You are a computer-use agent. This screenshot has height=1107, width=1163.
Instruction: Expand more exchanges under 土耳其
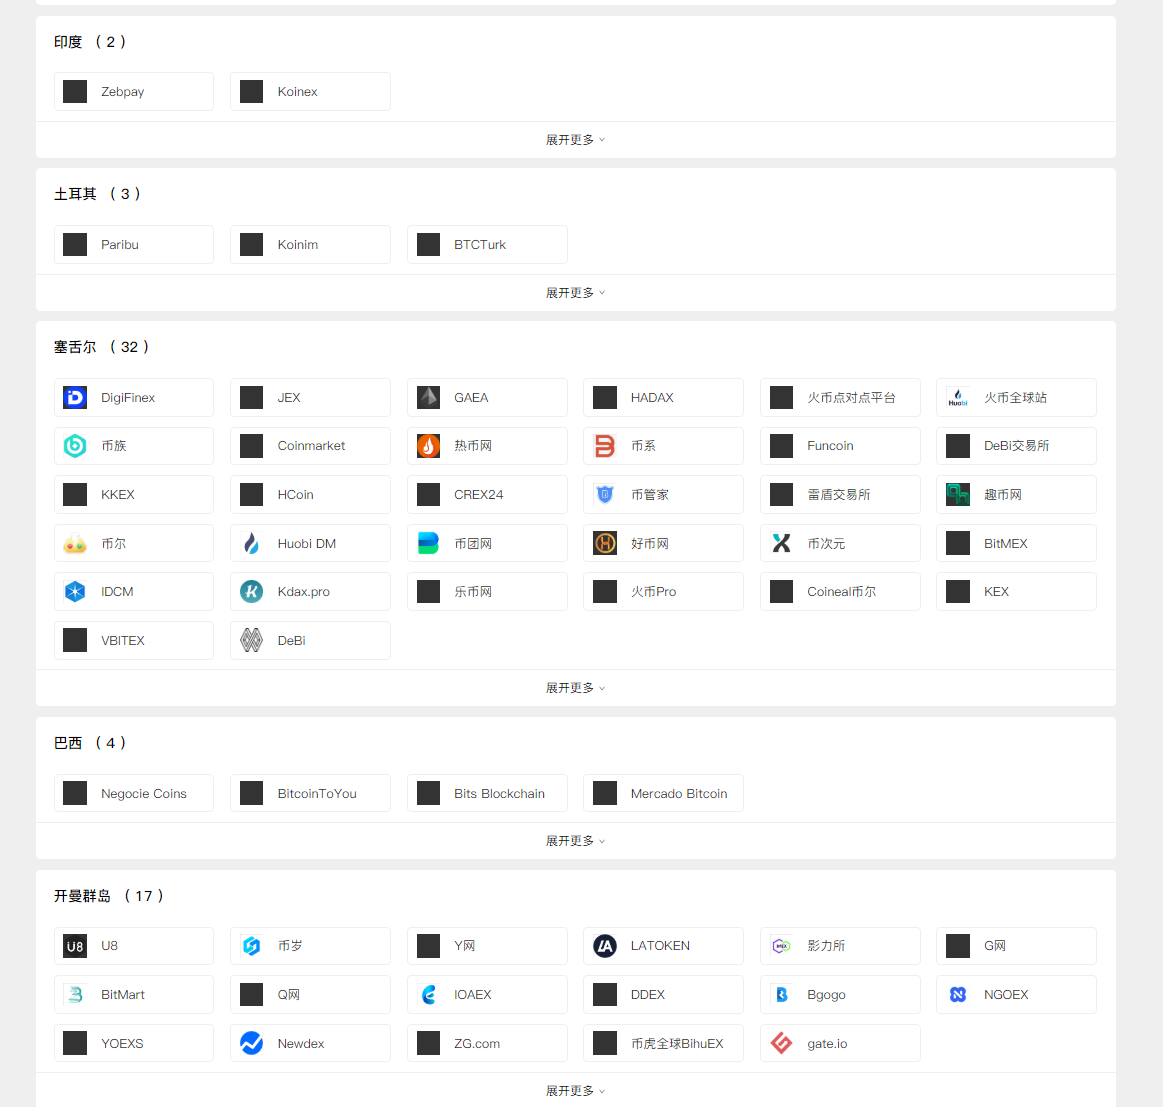(576, 292)
